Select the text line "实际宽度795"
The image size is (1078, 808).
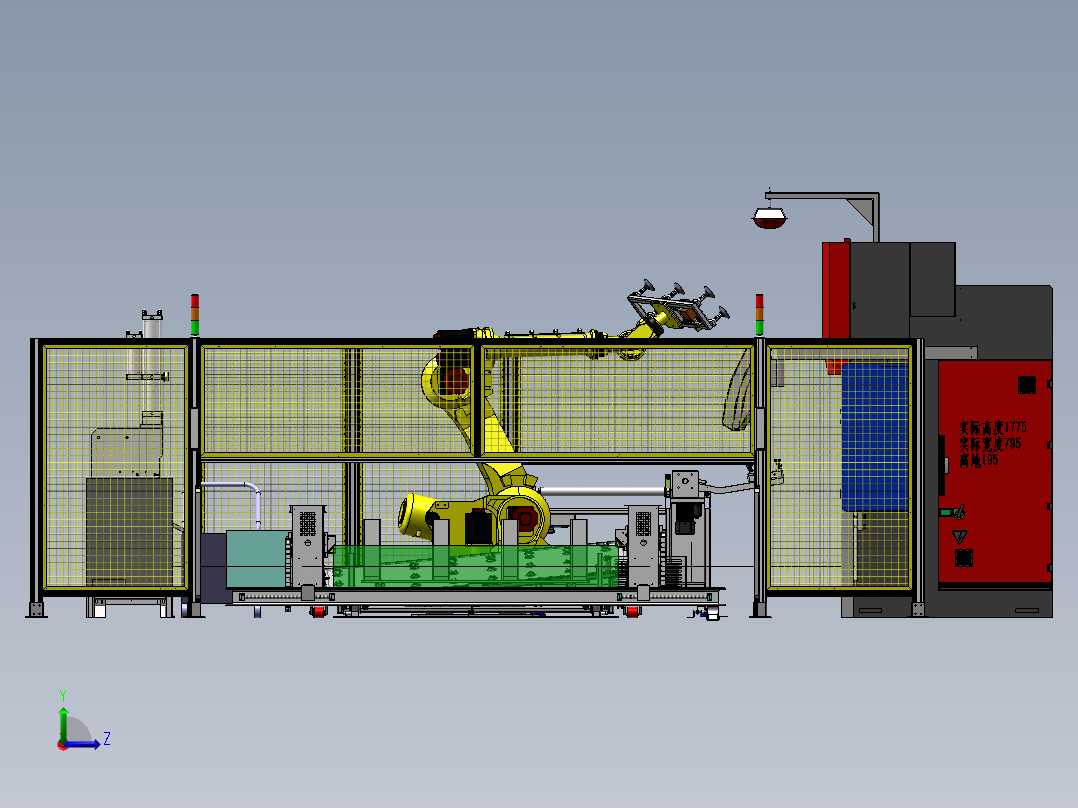pyautogui.click(x=990, y=444)
